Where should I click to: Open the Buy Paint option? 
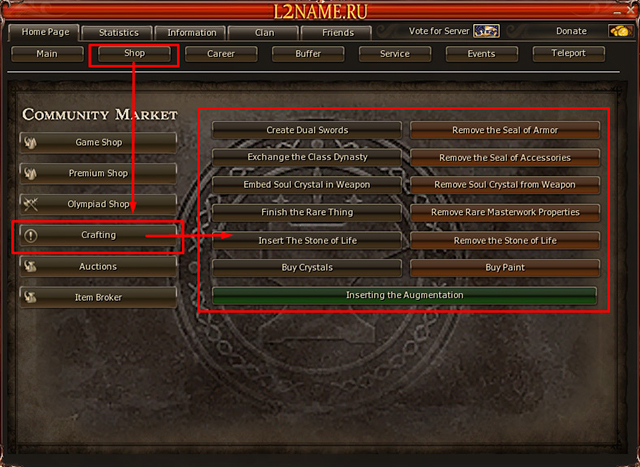[x=505, y=267]
